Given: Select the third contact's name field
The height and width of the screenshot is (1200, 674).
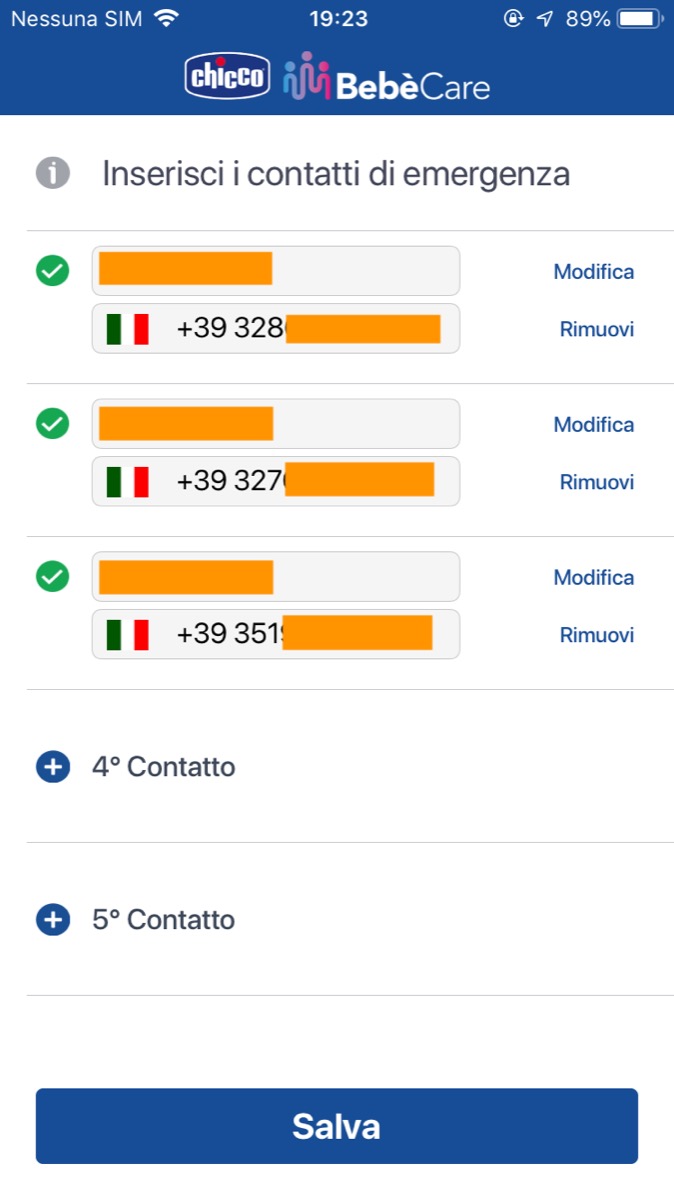Looking at the screenshot, I should point(275,577).
